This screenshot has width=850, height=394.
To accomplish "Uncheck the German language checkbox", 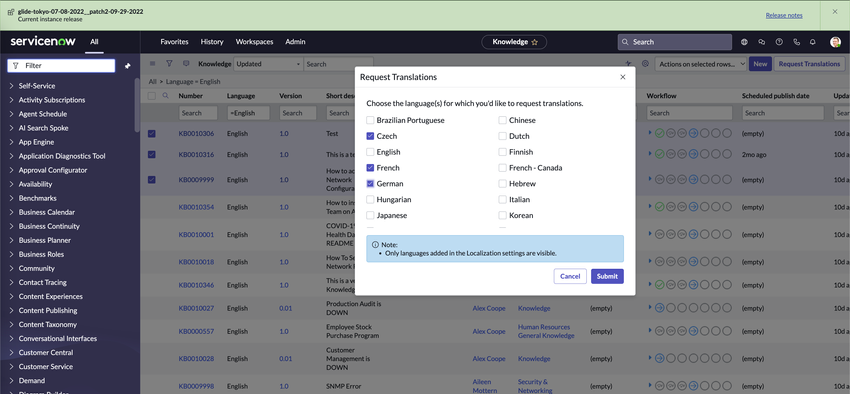I will pos(370,184).
